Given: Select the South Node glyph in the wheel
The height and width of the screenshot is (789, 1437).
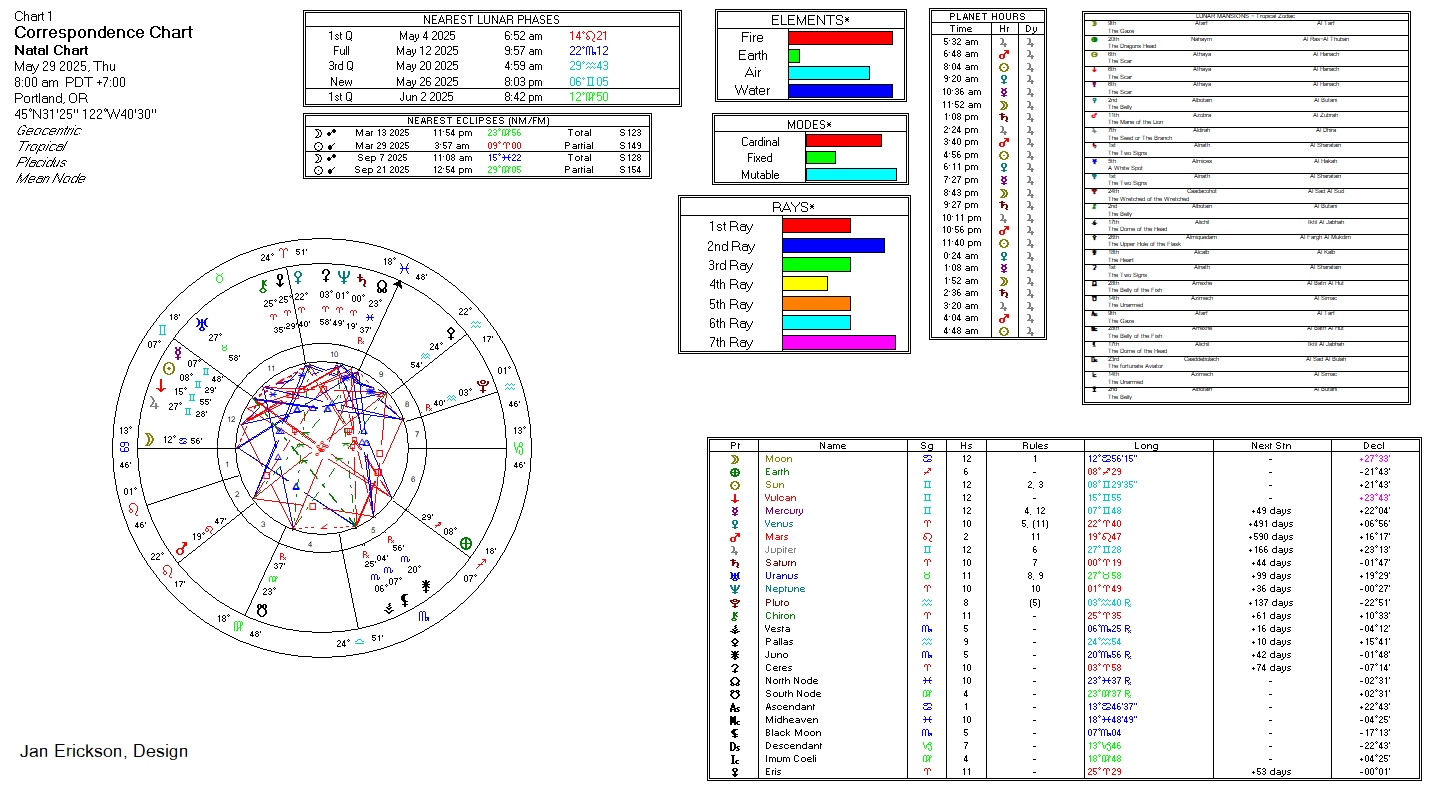Looking at the screenshot, I should tap(263, 608).
